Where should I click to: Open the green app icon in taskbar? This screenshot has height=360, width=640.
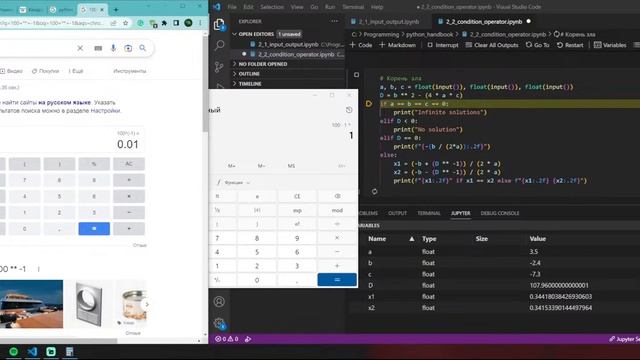click(x=51, y=351)
